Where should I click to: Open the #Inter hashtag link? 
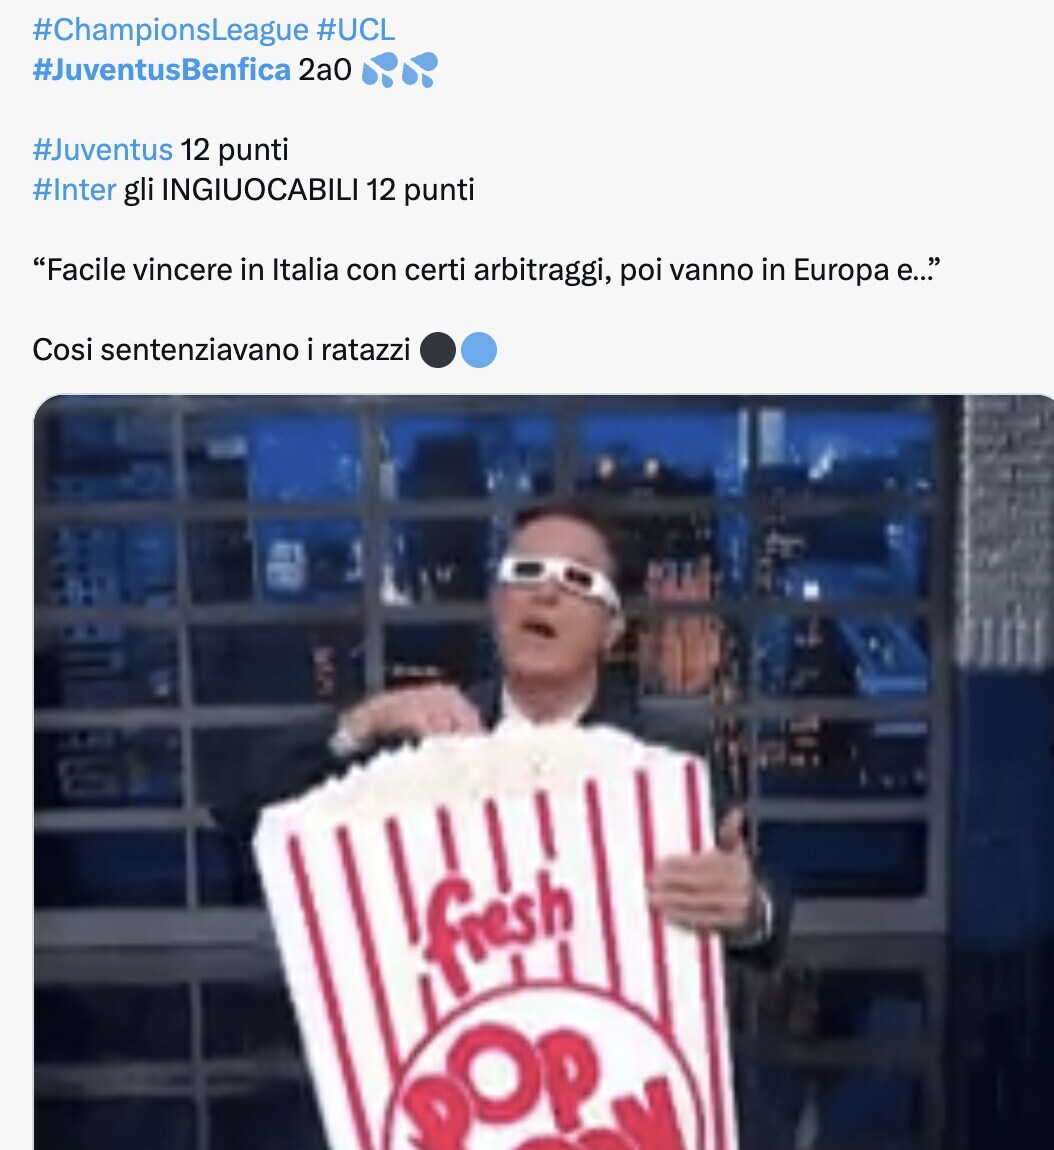(74, 189)
